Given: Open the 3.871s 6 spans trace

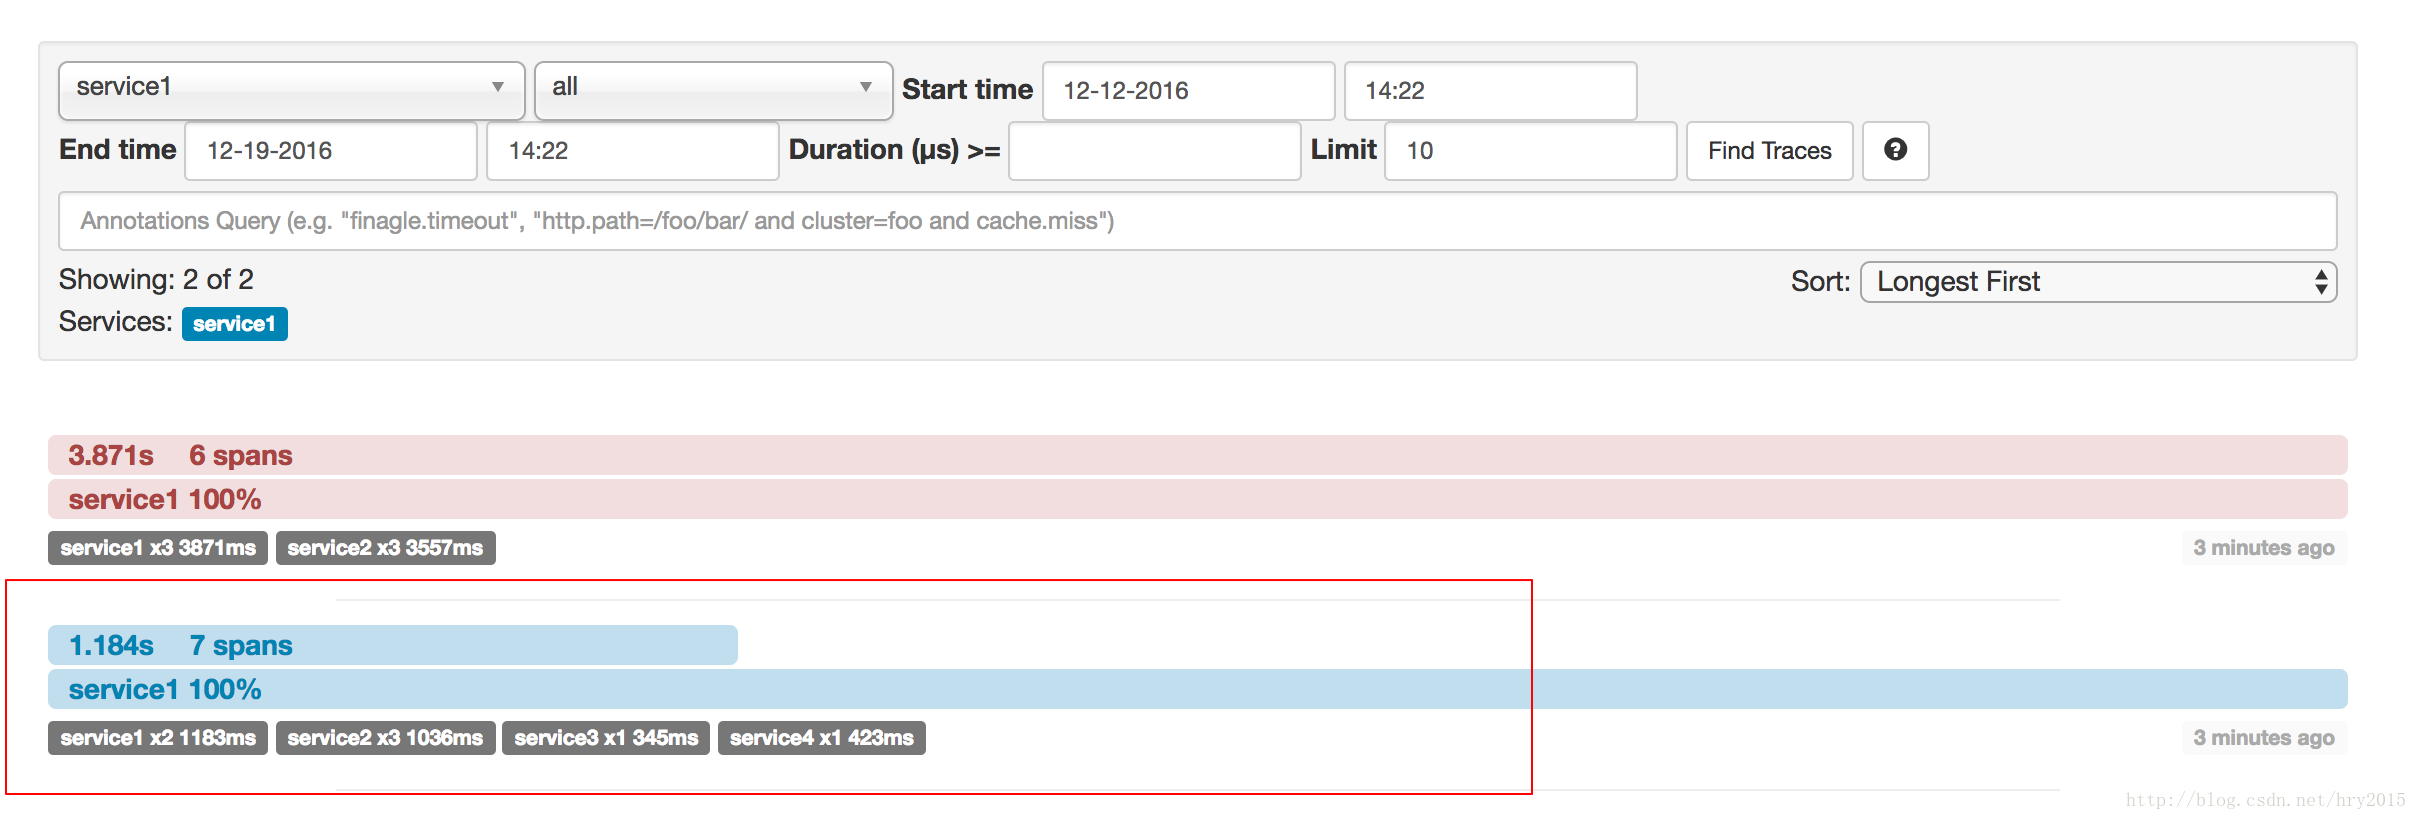Looking at the screenshot, I should point(1197,455).
